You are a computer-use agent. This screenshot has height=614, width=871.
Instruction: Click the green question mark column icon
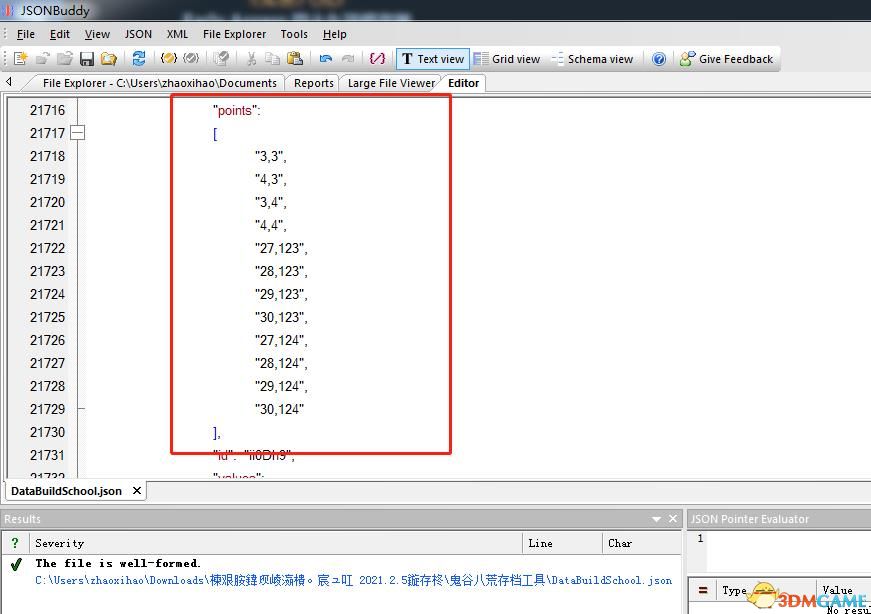click(x=15, y=543)
